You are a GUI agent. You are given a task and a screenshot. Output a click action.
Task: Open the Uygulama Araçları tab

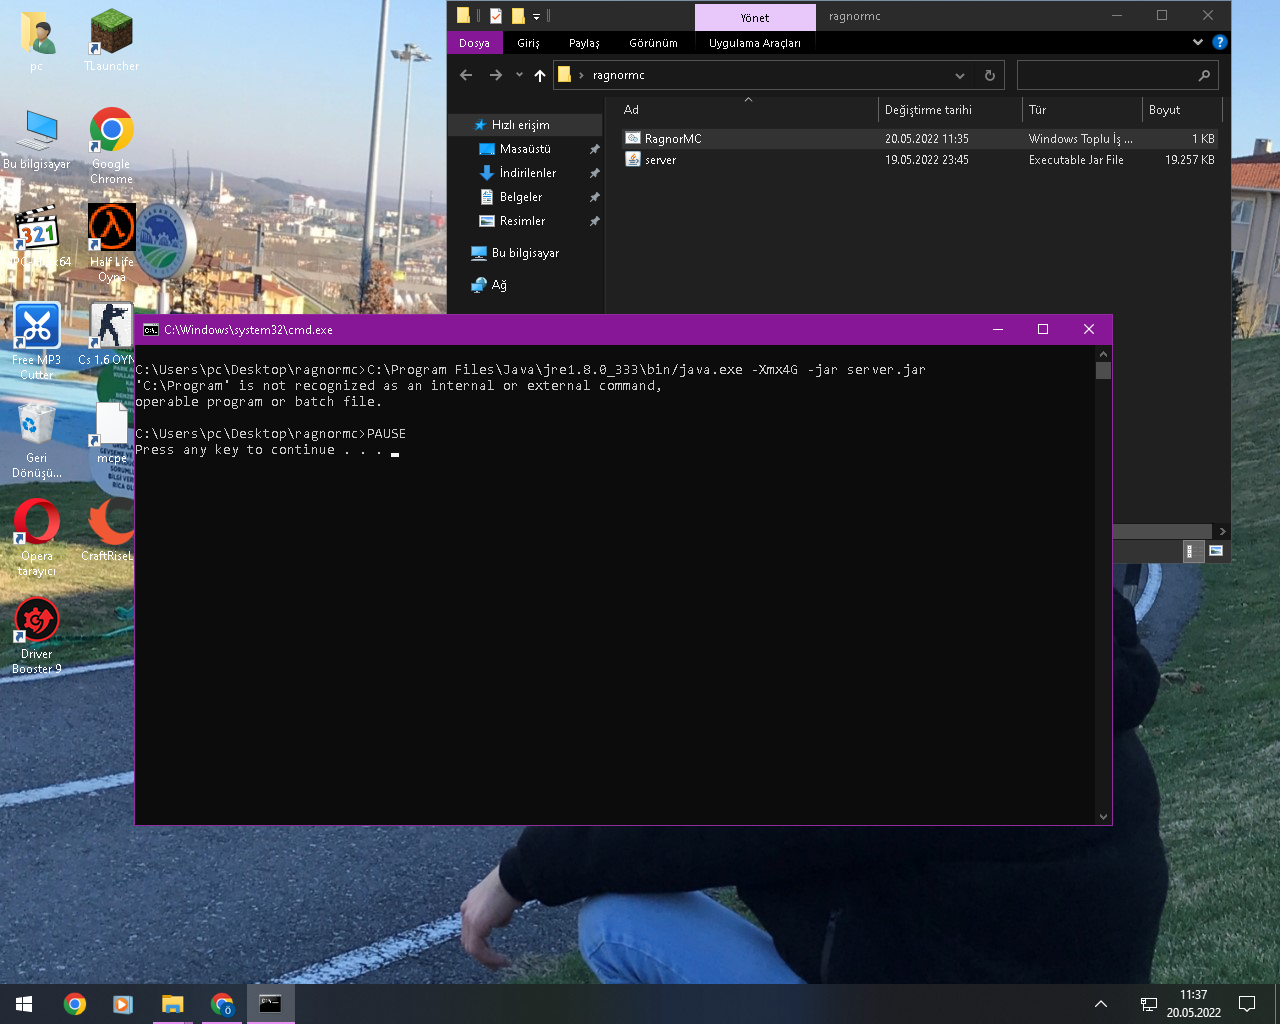click(x=755, y=43)
